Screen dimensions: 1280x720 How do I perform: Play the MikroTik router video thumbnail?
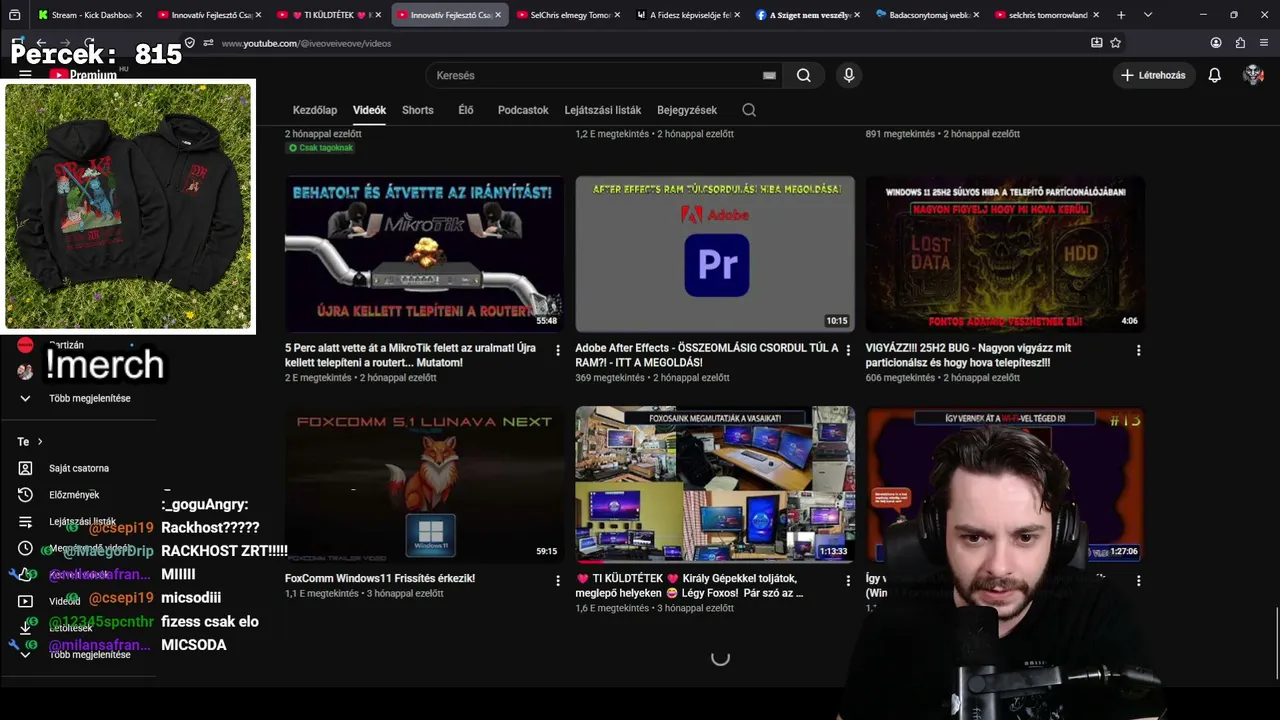pyautogui.click(x=424, y=254)
